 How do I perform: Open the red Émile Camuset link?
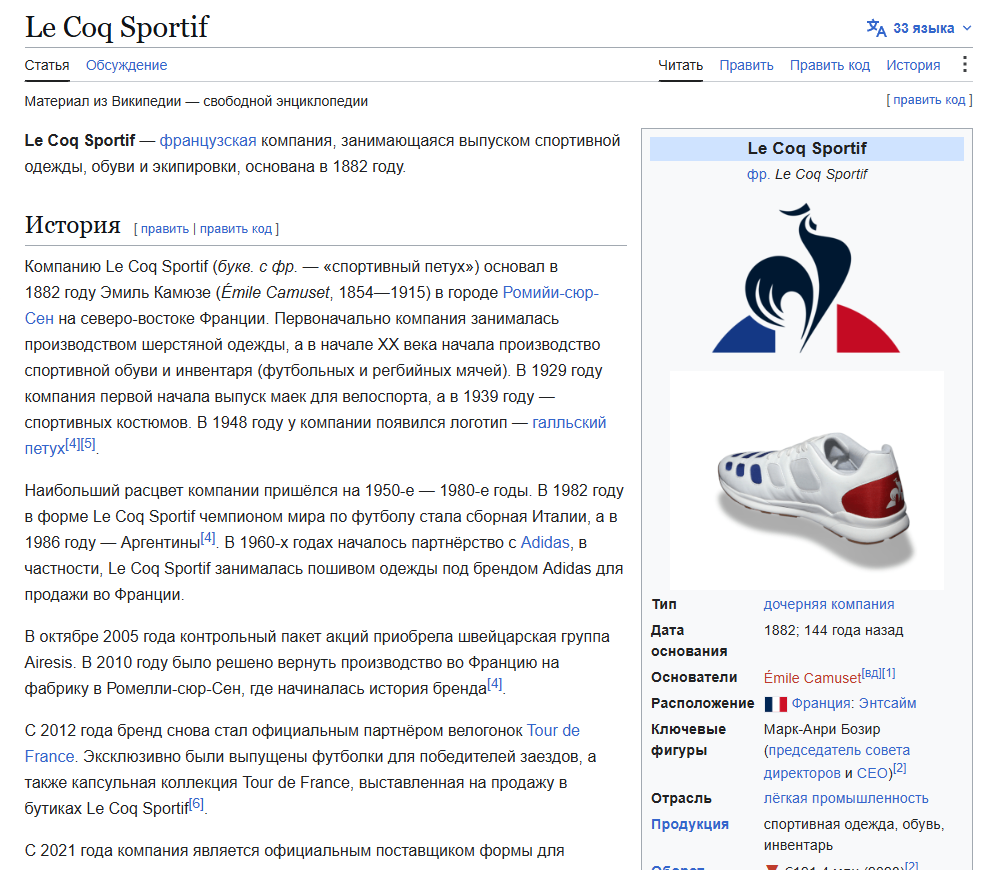812,678
